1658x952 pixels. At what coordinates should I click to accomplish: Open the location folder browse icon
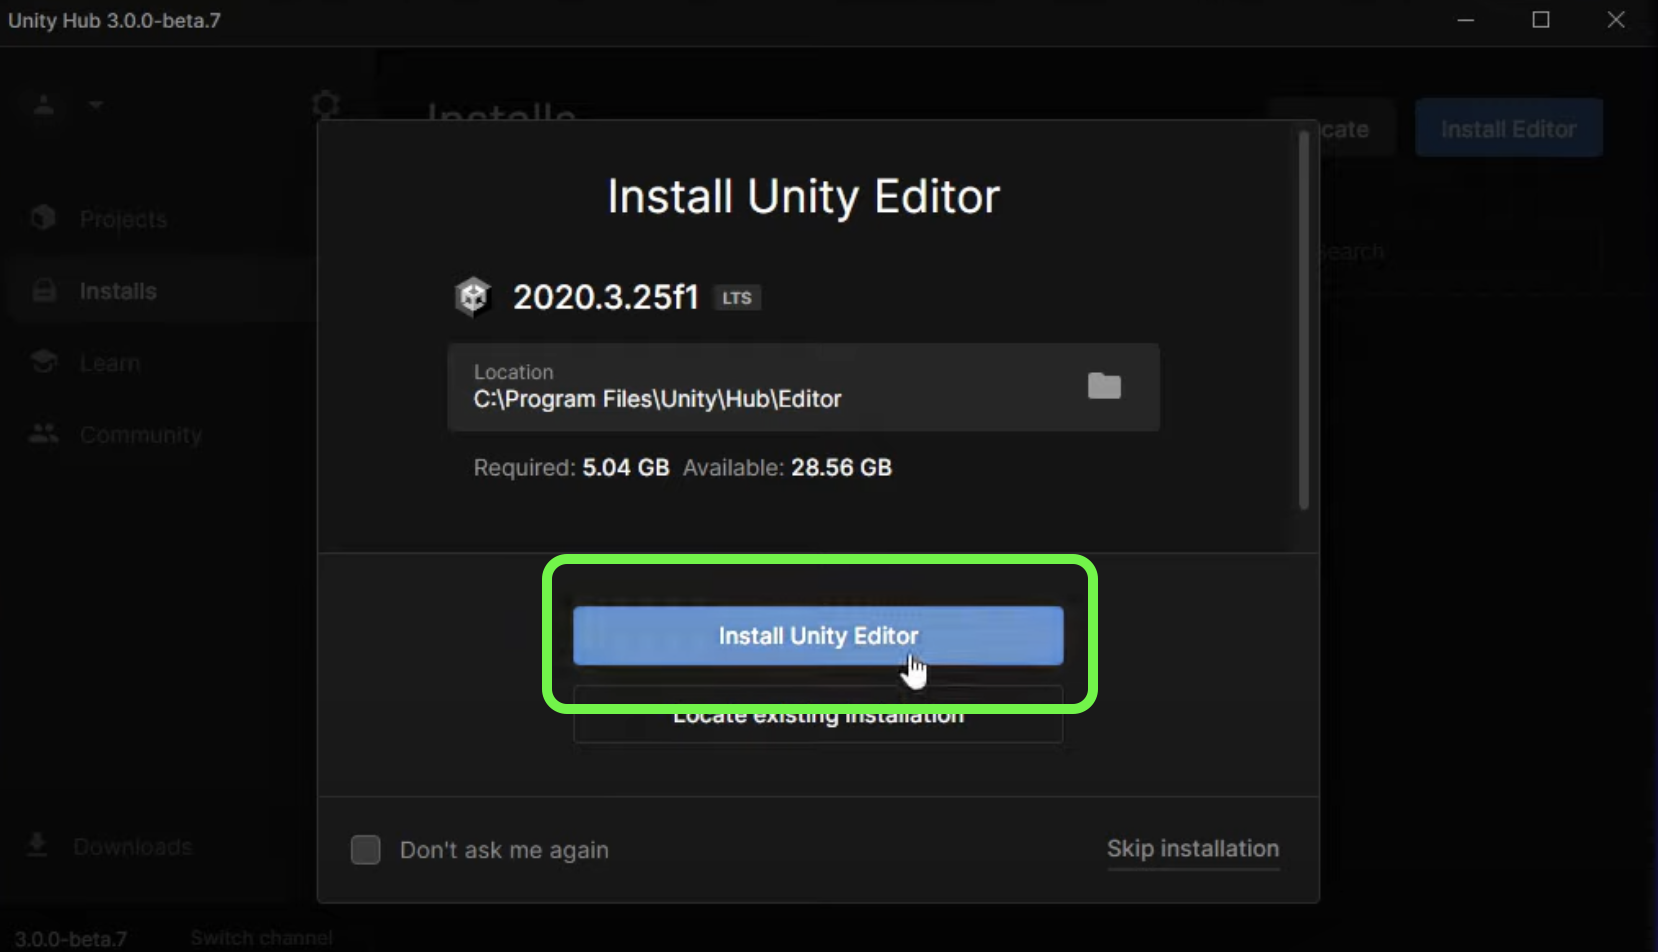click(x=1104, y=386)
